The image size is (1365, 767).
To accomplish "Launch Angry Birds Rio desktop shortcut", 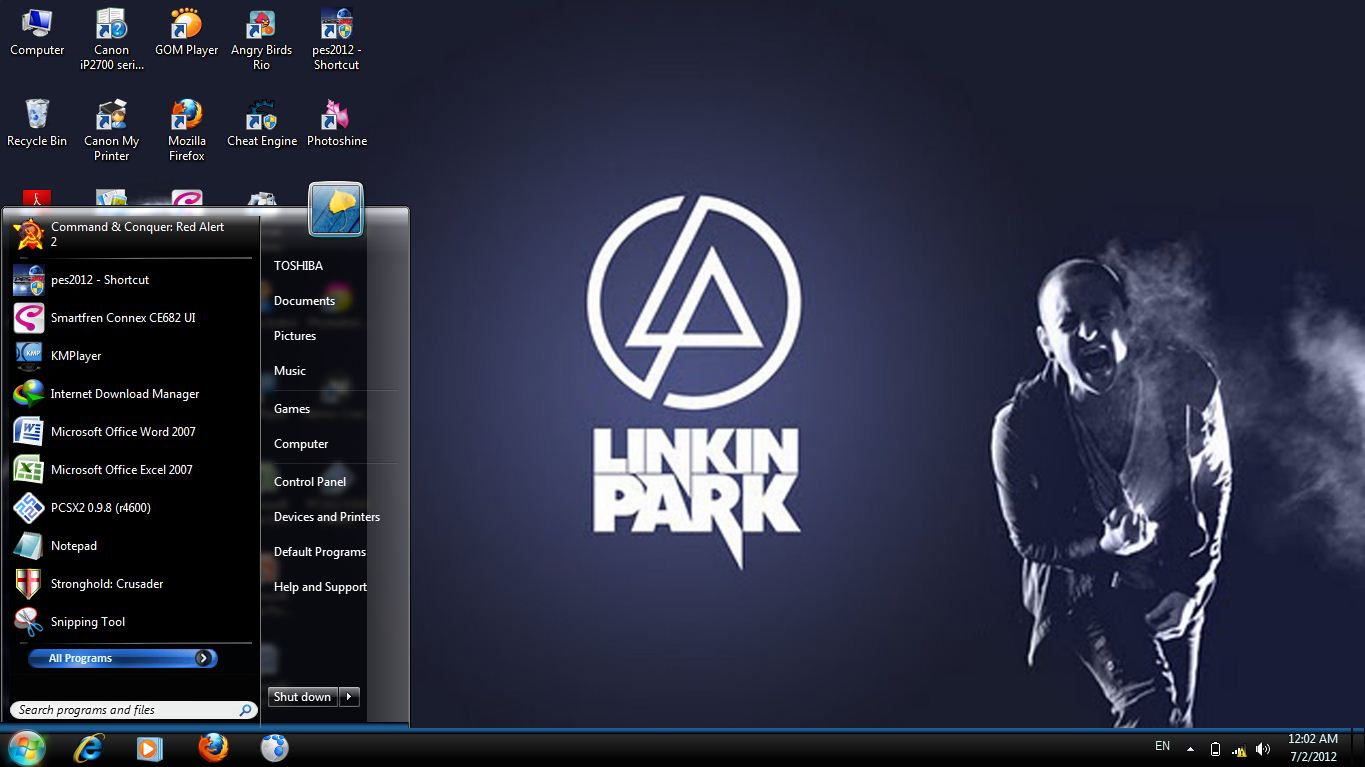I will (x=261, y=39).
